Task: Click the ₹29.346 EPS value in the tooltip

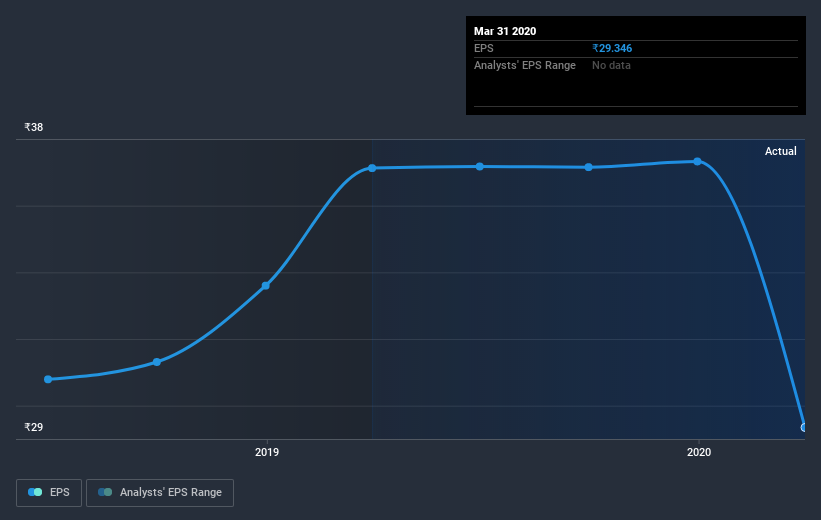Action: coord(612,48)
